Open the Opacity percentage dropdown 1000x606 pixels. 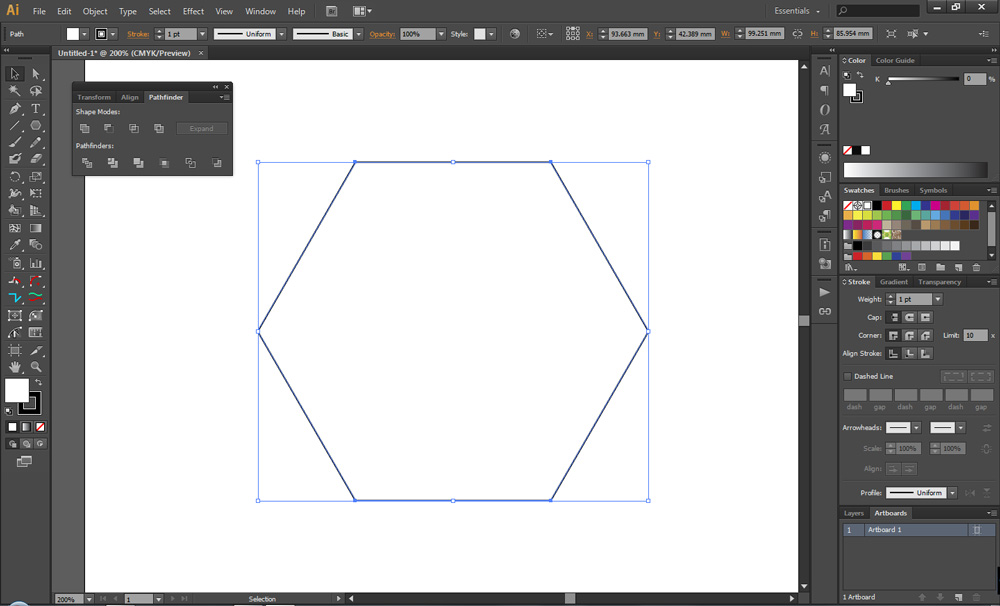[441, 34]
